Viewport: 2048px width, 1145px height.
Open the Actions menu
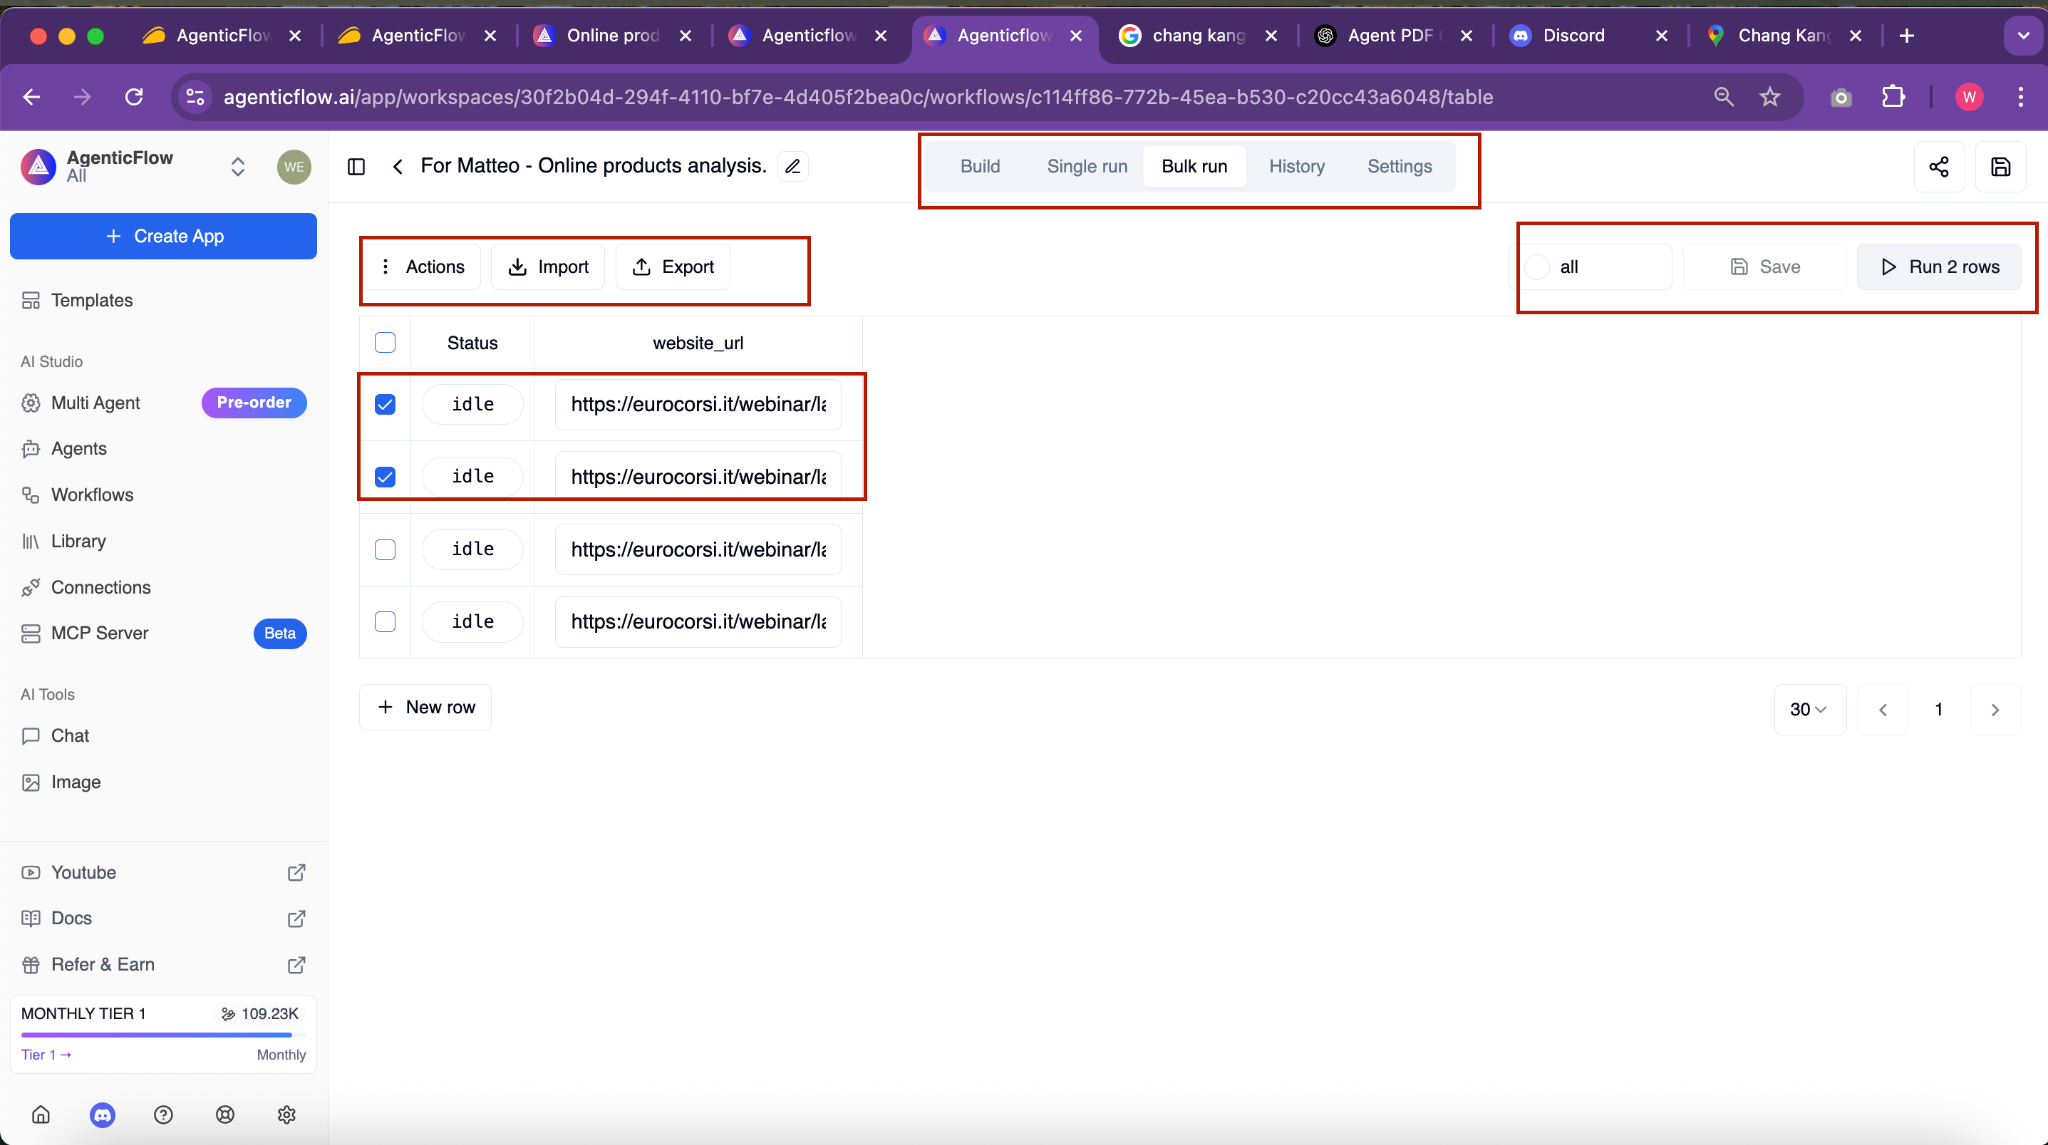point(421,267)
